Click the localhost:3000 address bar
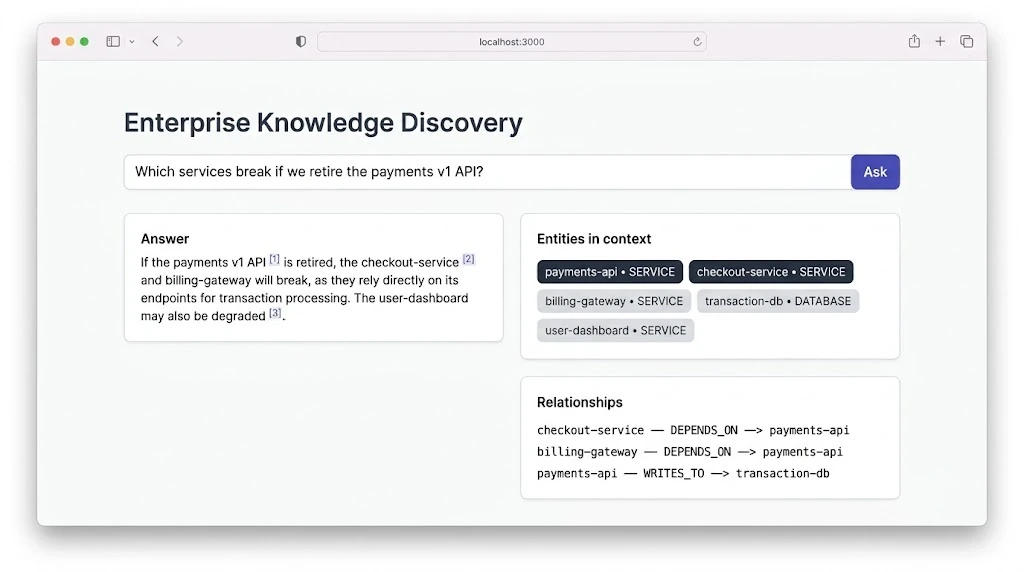 coord(511,42)
